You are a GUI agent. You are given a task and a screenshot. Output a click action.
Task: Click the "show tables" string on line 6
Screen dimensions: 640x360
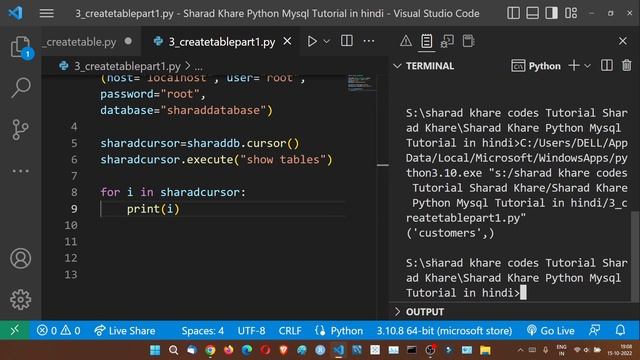coord(283,160)
